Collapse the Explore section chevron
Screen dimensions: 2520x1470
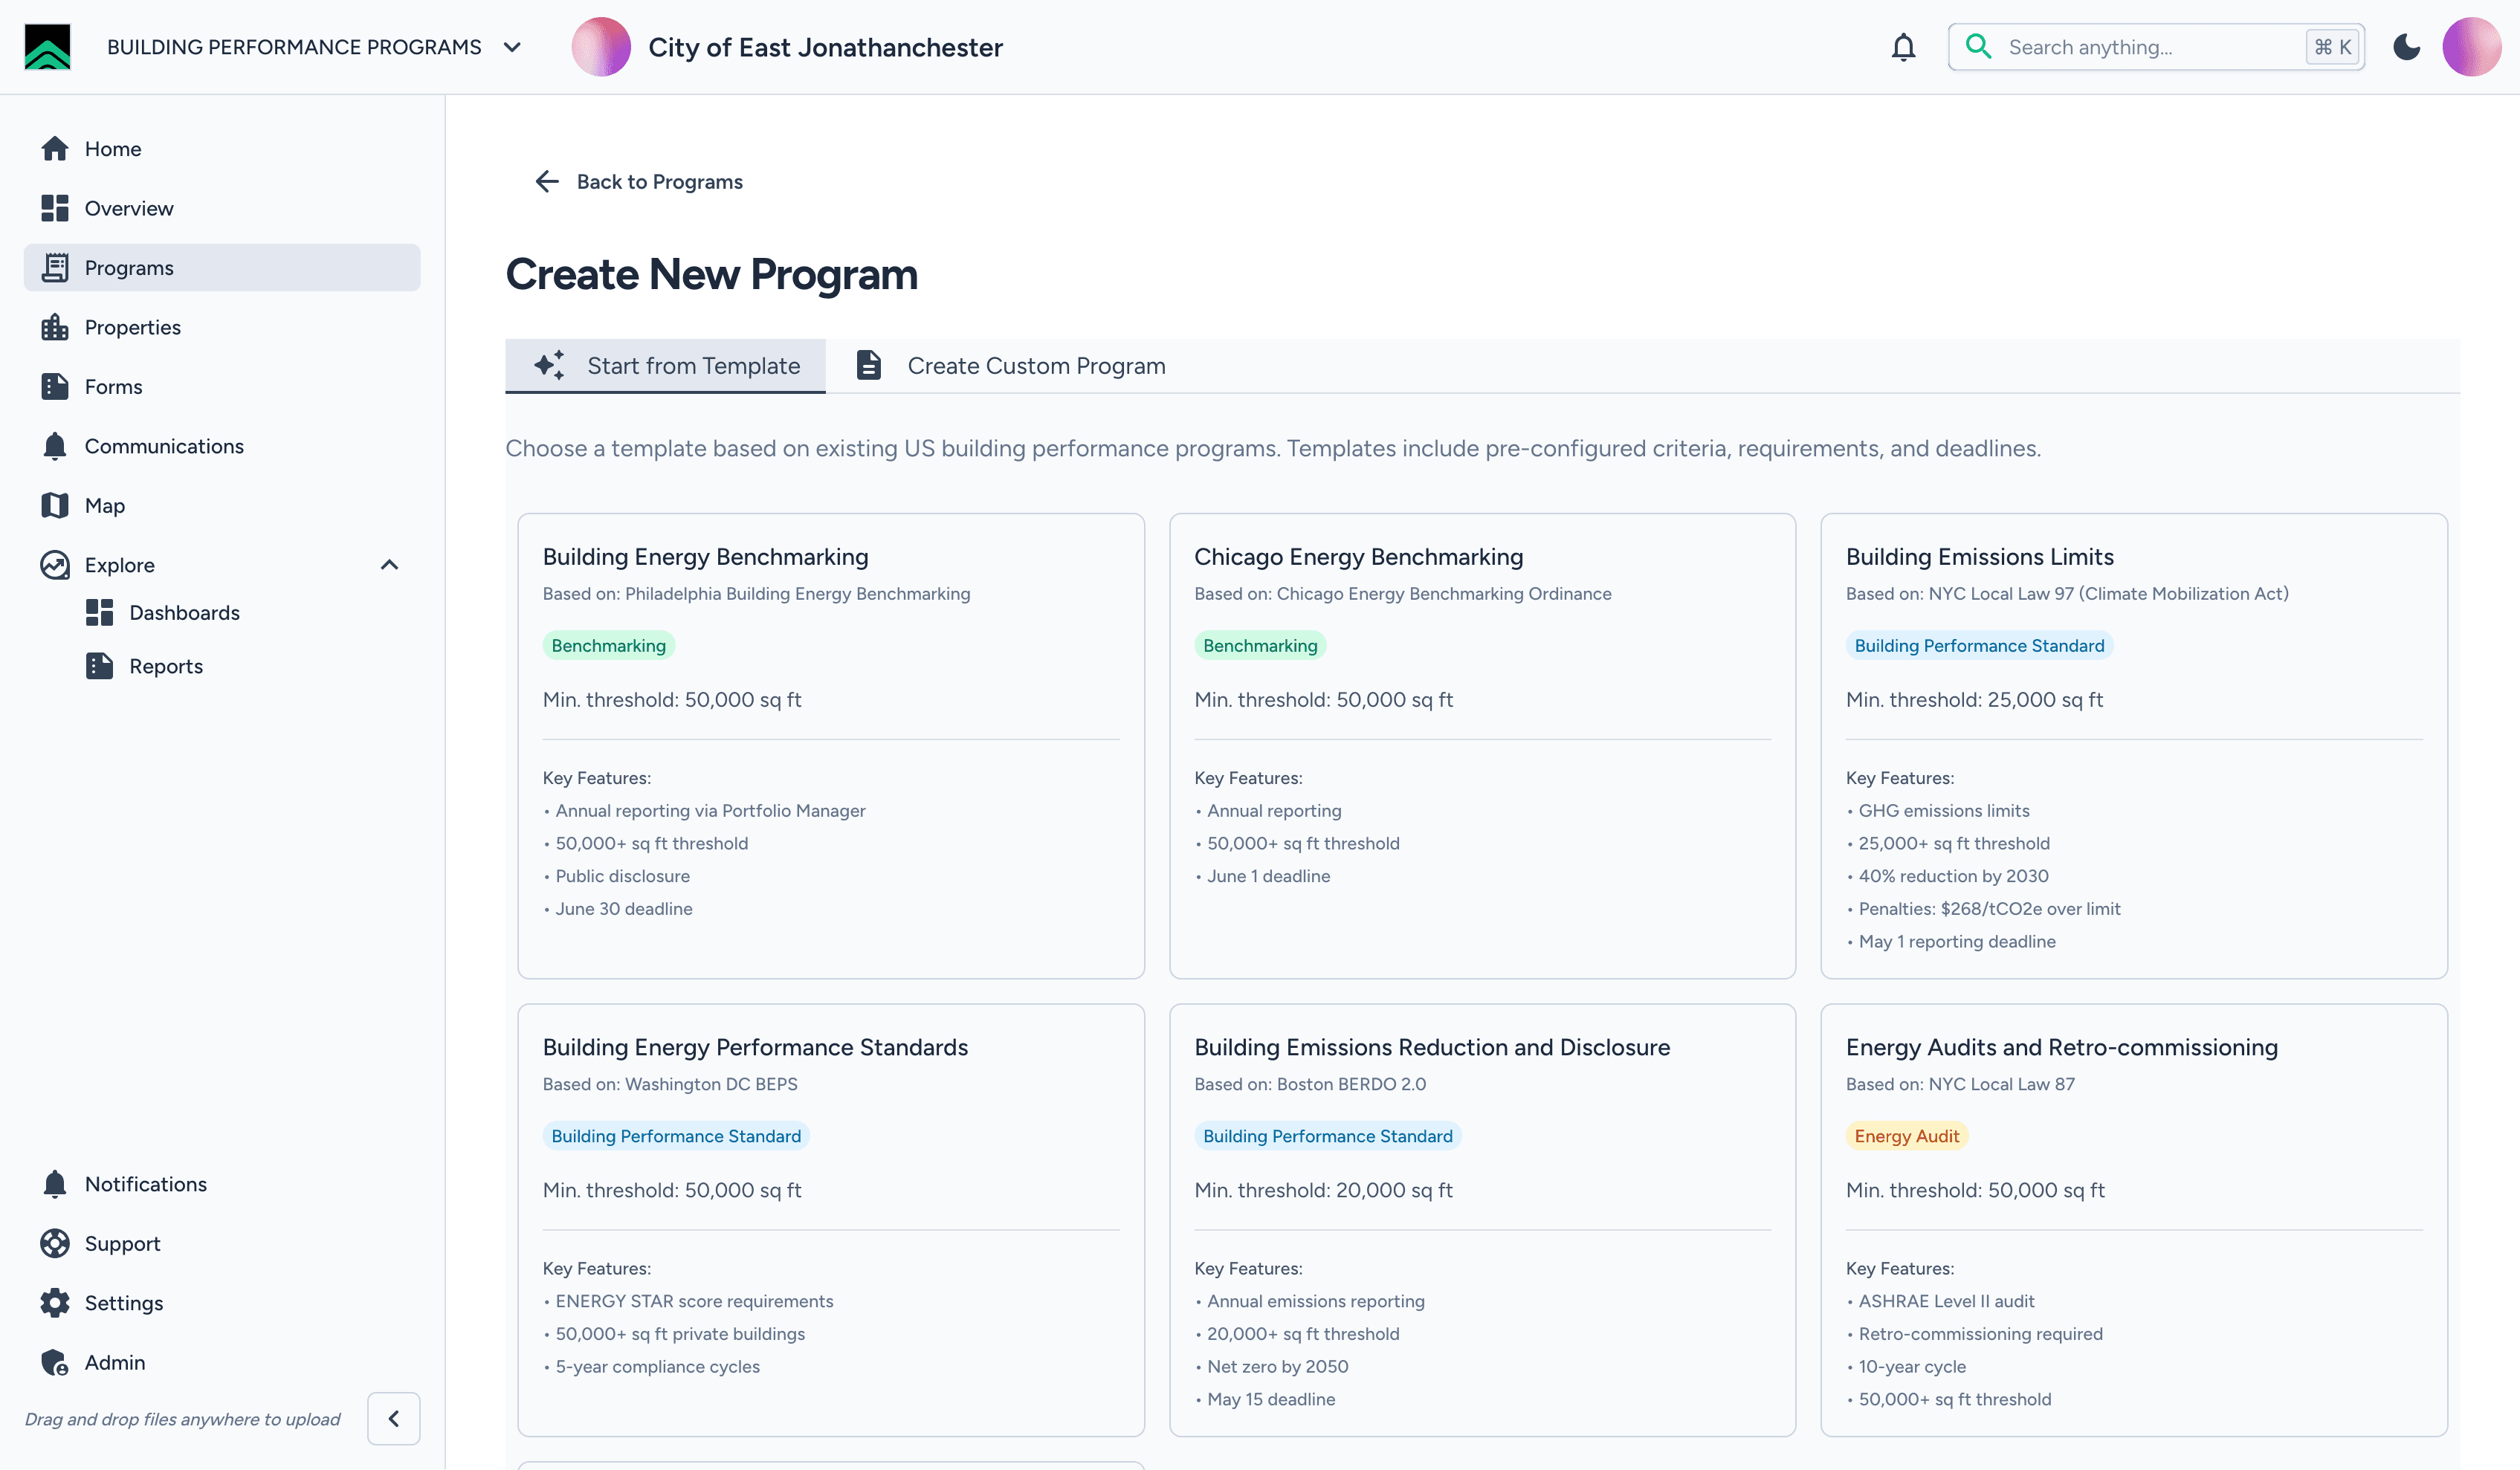coord(389,565)
